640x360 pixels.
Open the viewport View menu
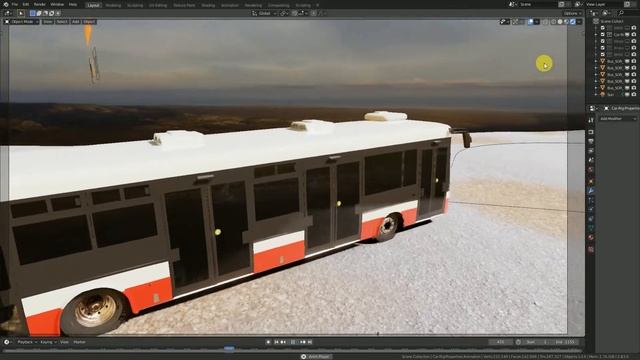(48, 22)
